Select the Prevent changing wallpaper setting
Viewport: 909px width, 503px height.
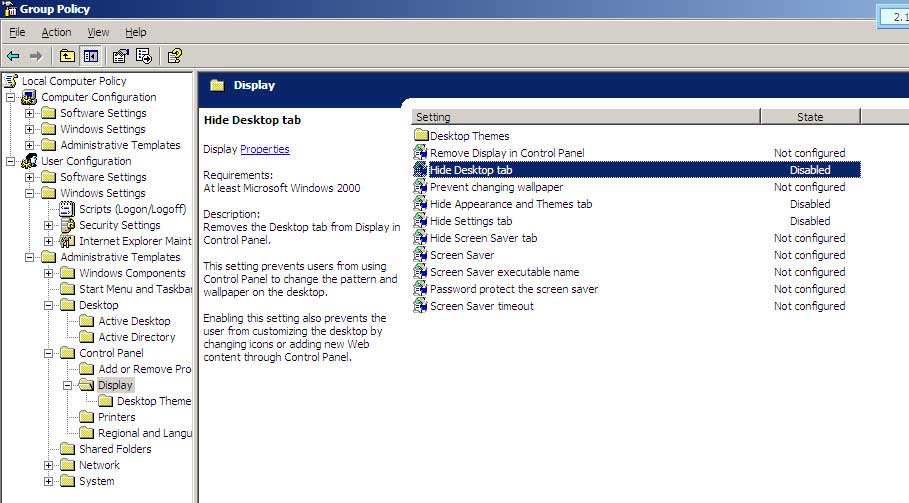(496, 187)
